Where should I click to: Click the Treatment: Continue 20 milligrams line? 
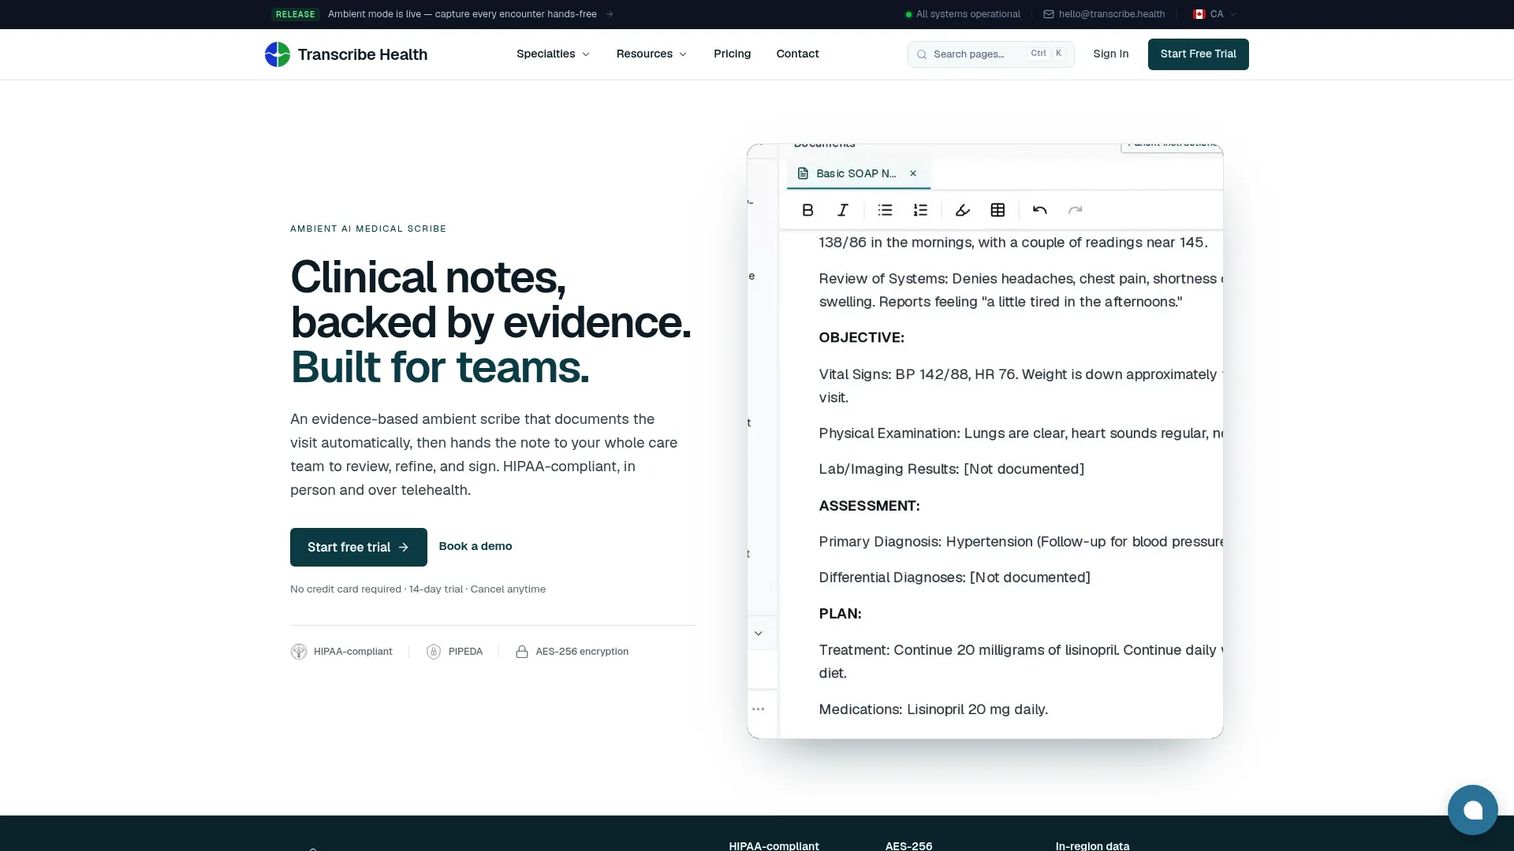pos(1021,662)
